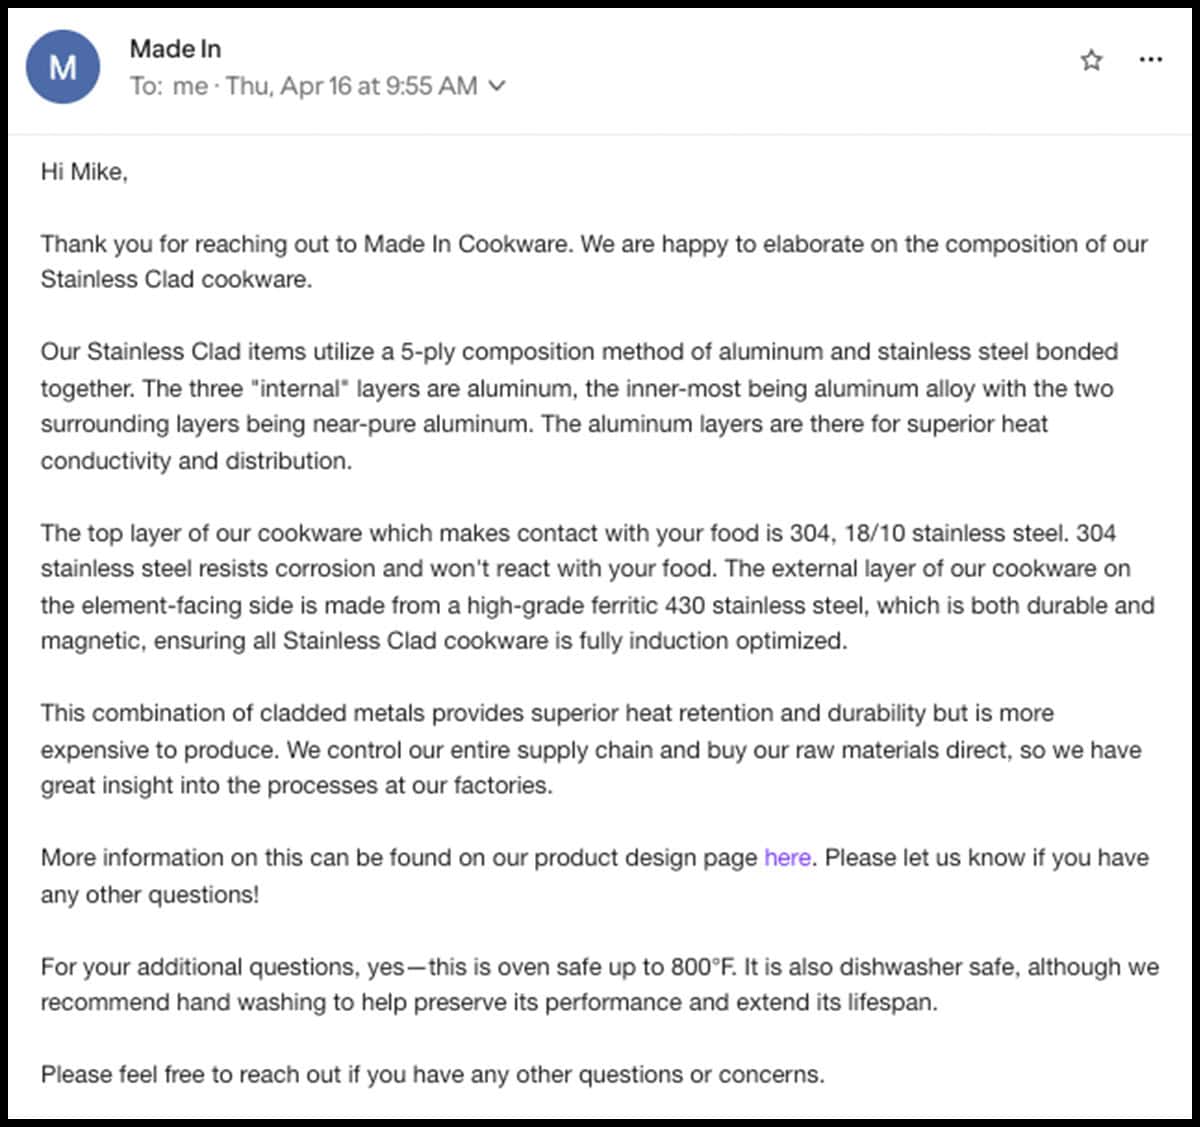Select the purple "M" sender icon
The image size is (1200, 1127).
62,67
